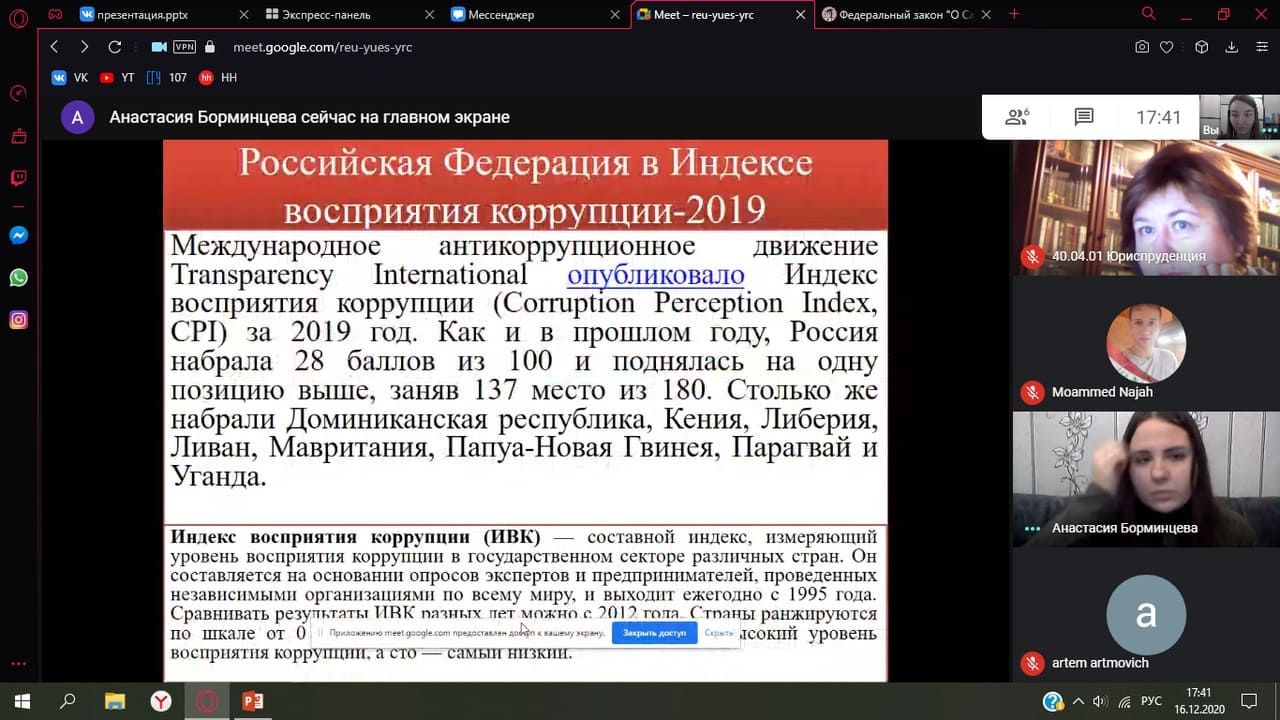Add page to bookmarks with heart icon
Image resolution: width=1280 pixels, height=720 pixels.
pyautogui.click(x=1166, y=47)
